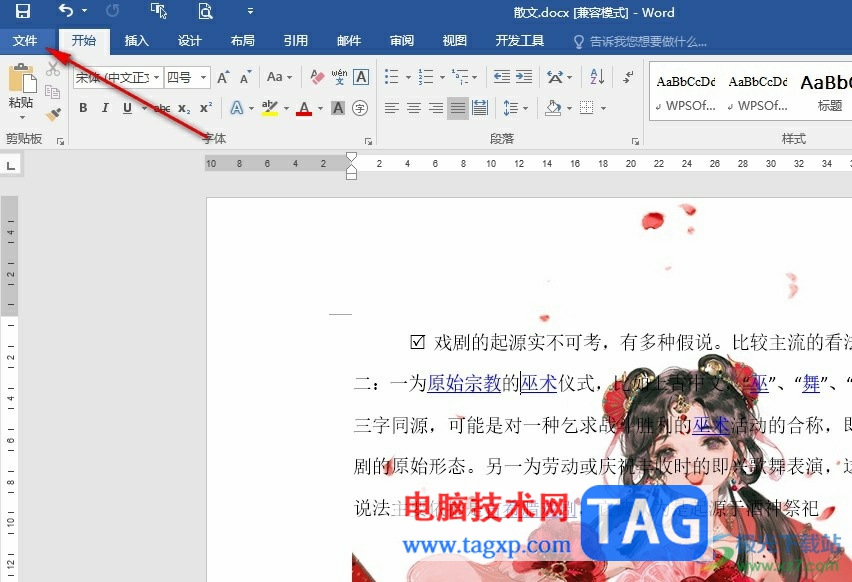This screenshot has height=582, width=852.
Task: Switch to the 布局 (Layout) tab
Action: (242, 41)
